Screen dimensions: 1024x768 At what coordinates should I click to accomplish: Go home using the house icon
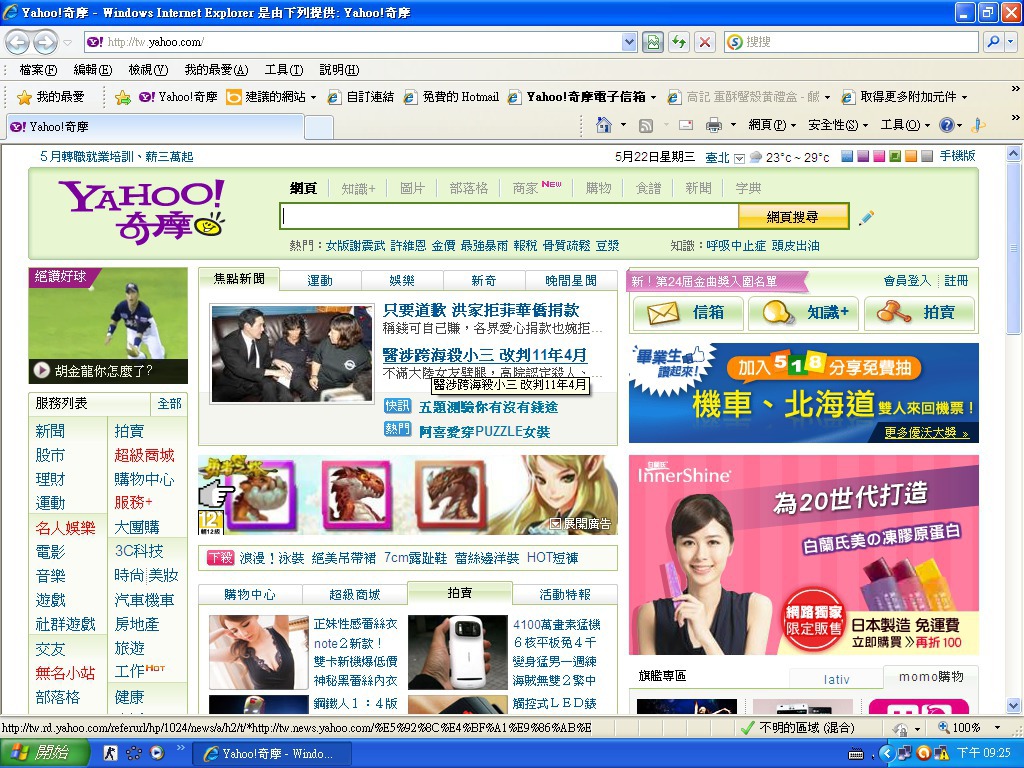604,125
